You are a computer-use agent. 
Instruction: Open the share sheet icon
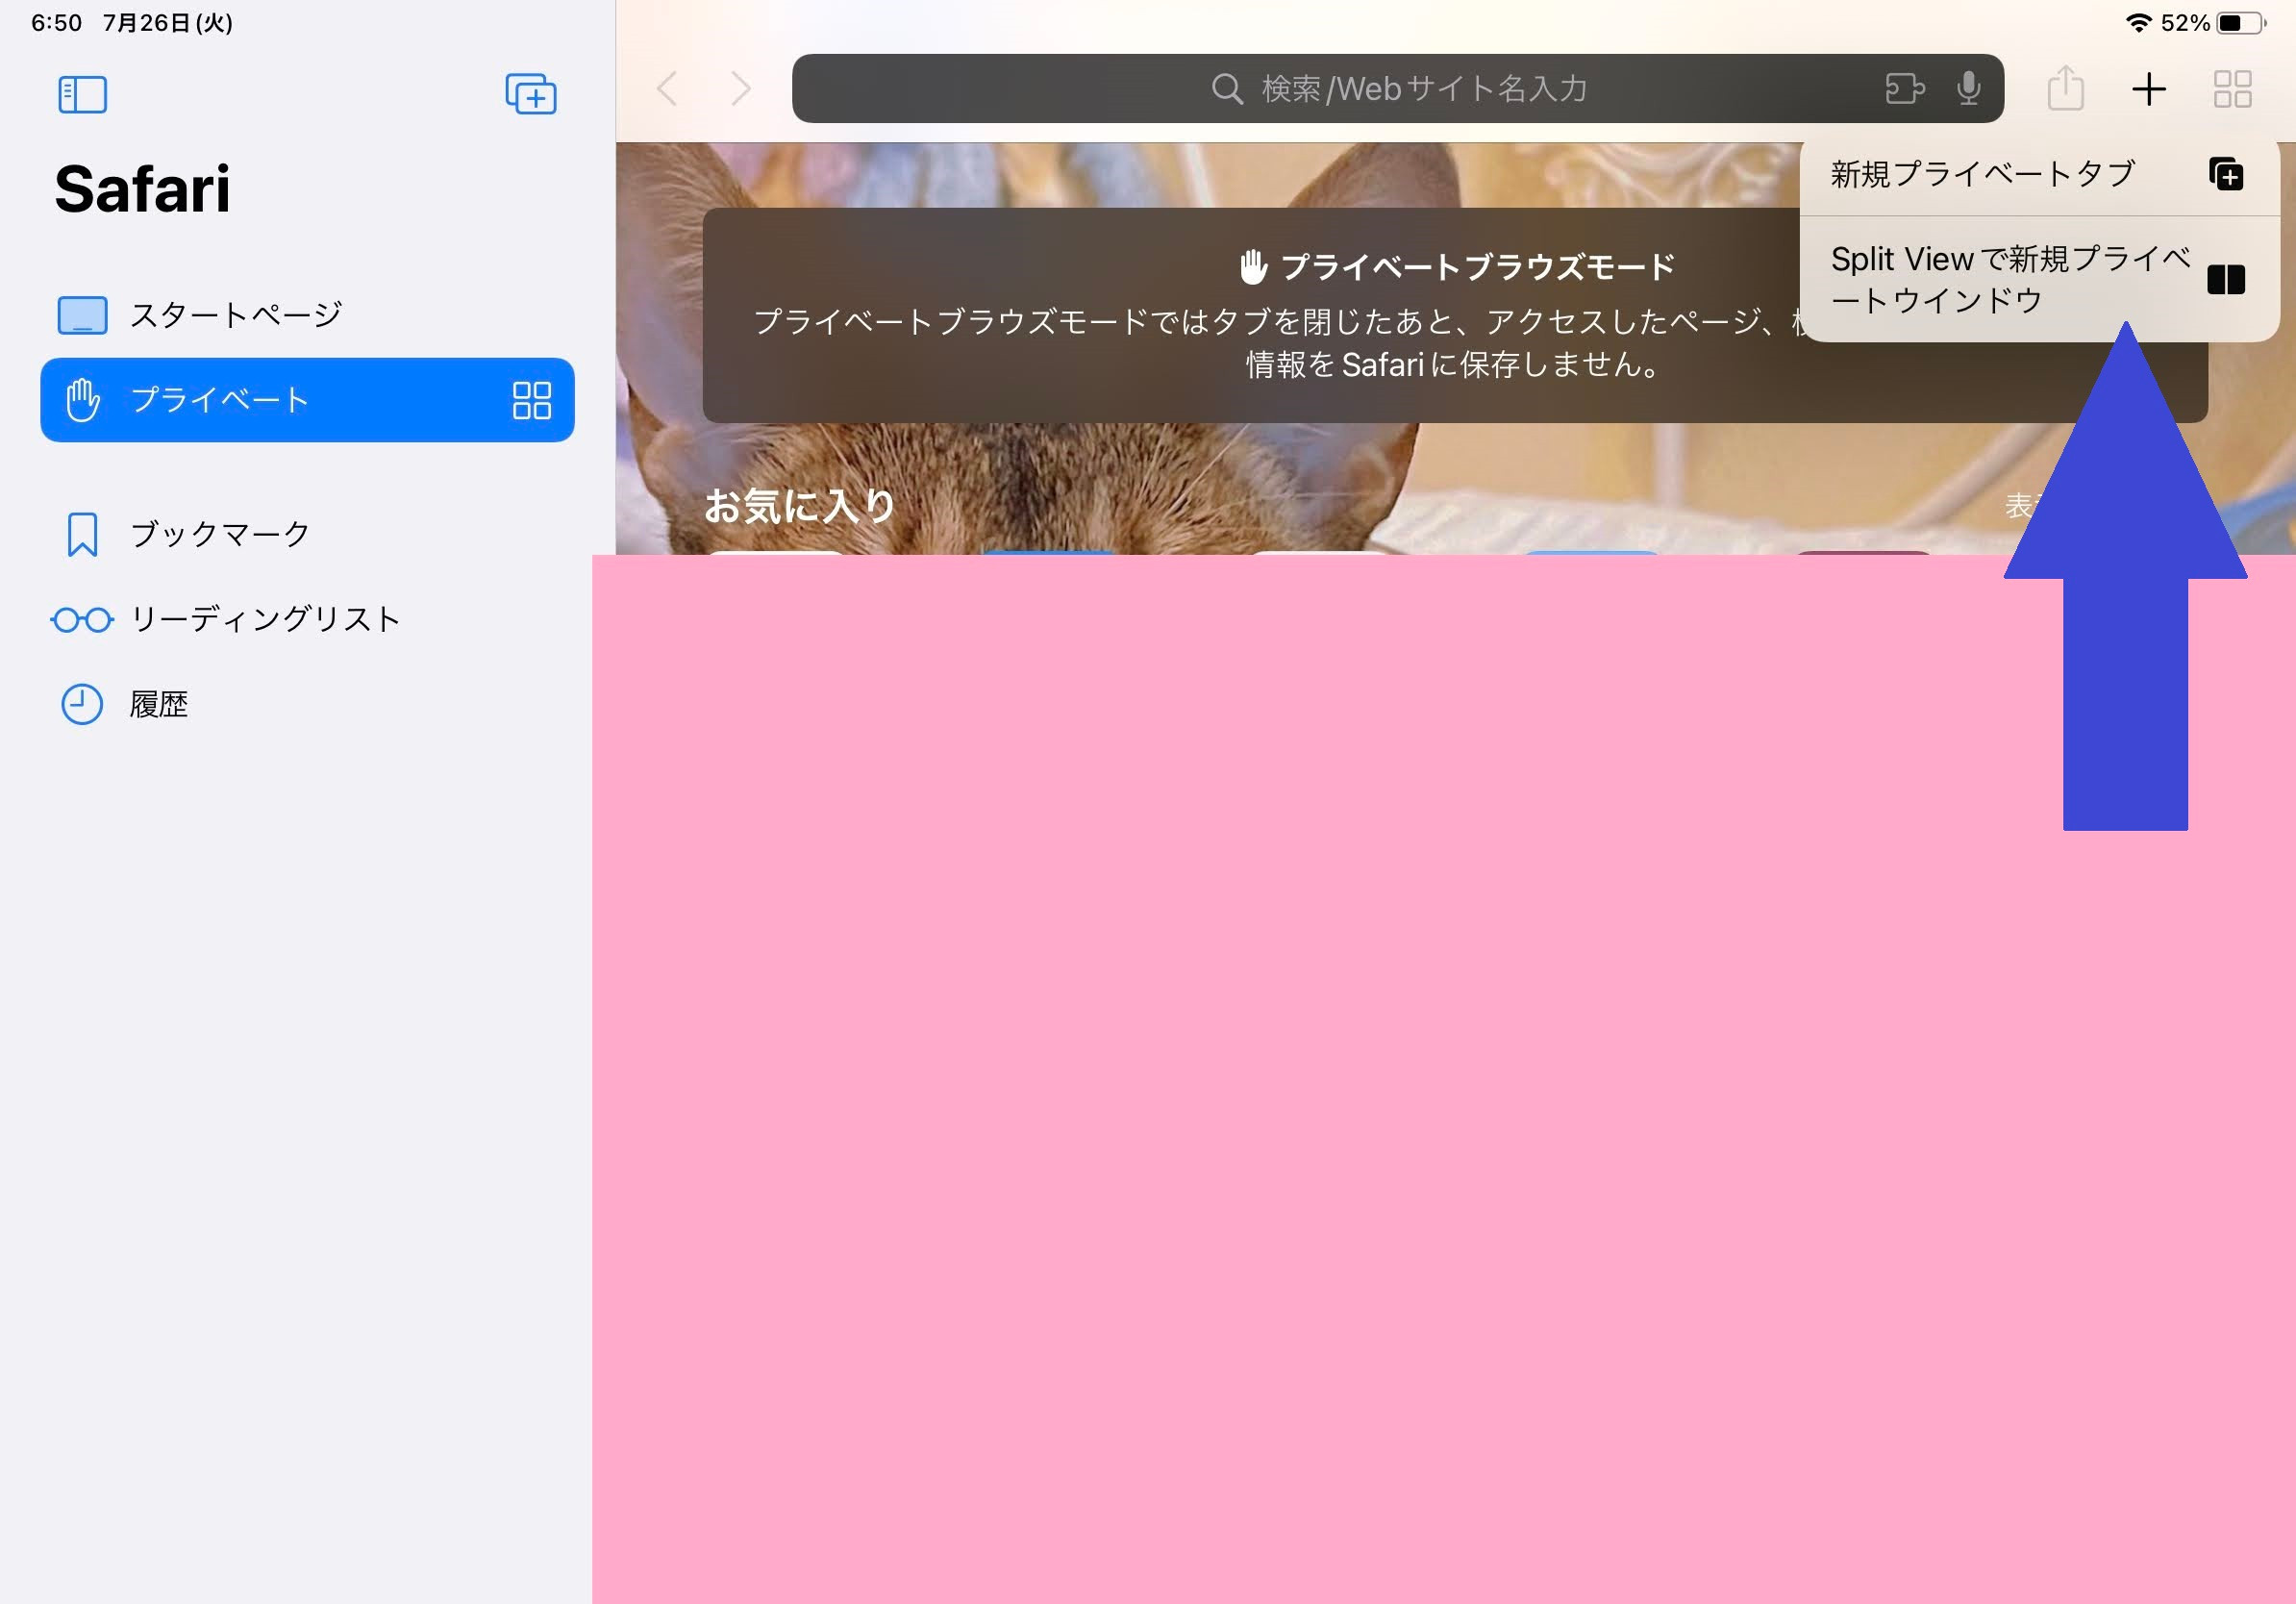pos(2065,89)
